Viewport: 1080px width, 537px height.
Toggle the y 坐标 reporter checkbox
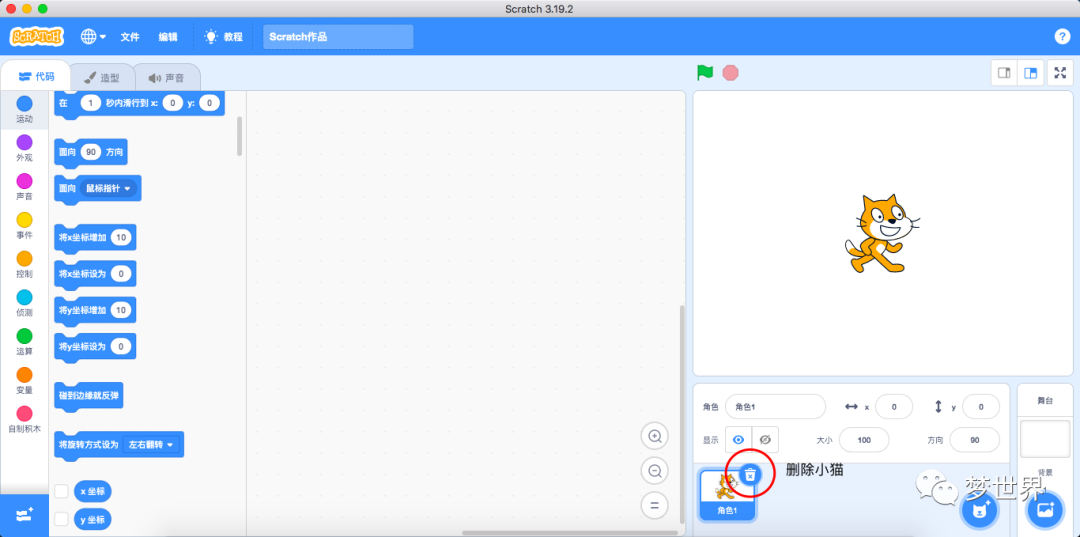pyautogui.click(x=61, y=519)
